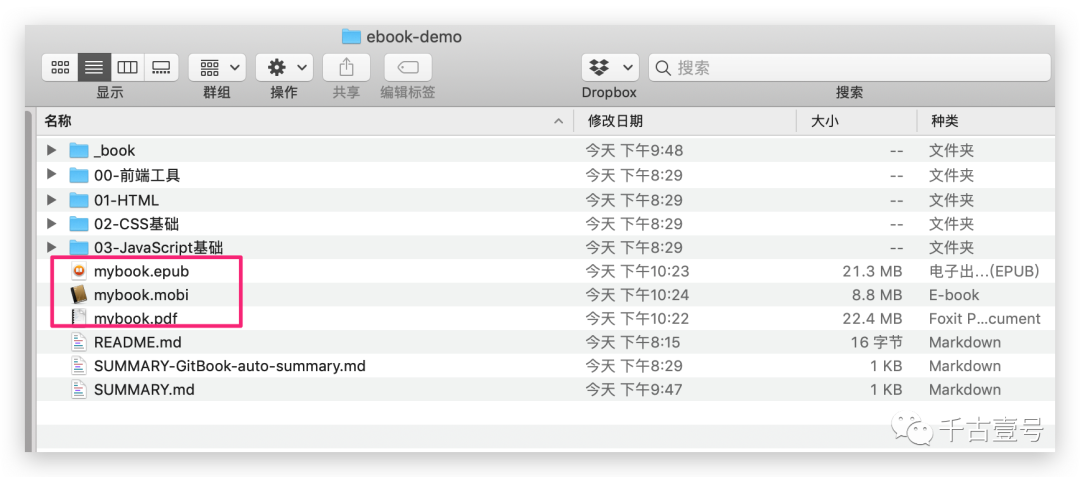Click the mybook.epub file icon

[79, 271]
